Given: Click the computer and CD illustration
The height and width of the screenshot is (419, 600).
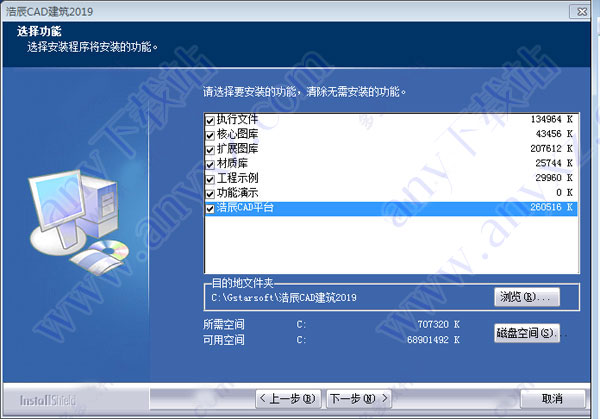Looking at the screenshot, I should click(x=79, y=222).
